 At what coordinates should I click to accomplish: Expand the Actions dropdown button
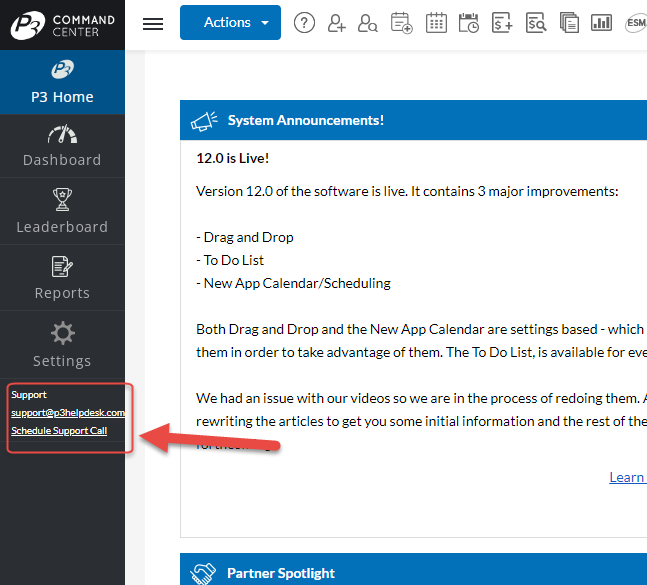click(230, 23)
